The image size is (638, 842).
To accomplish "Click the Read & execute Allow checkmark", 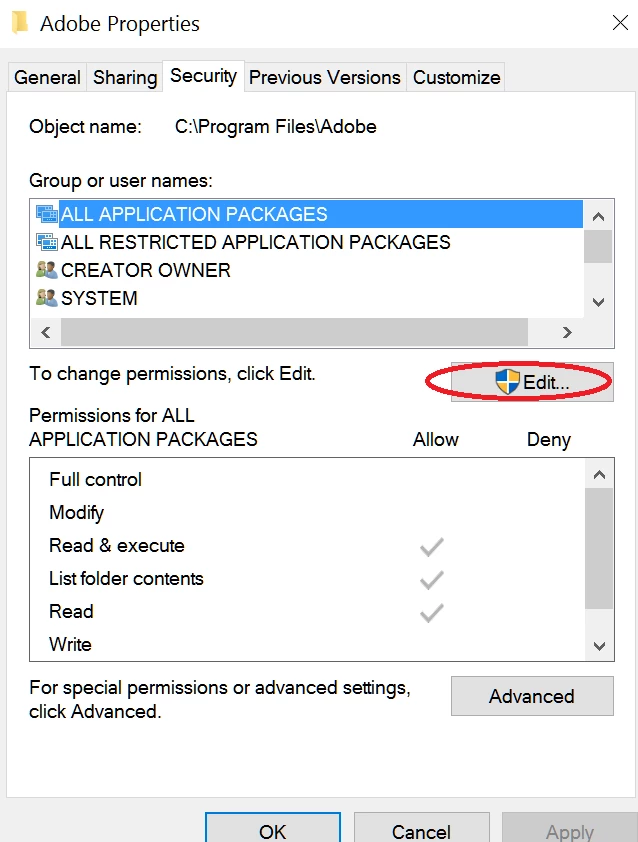I will 432,547.
